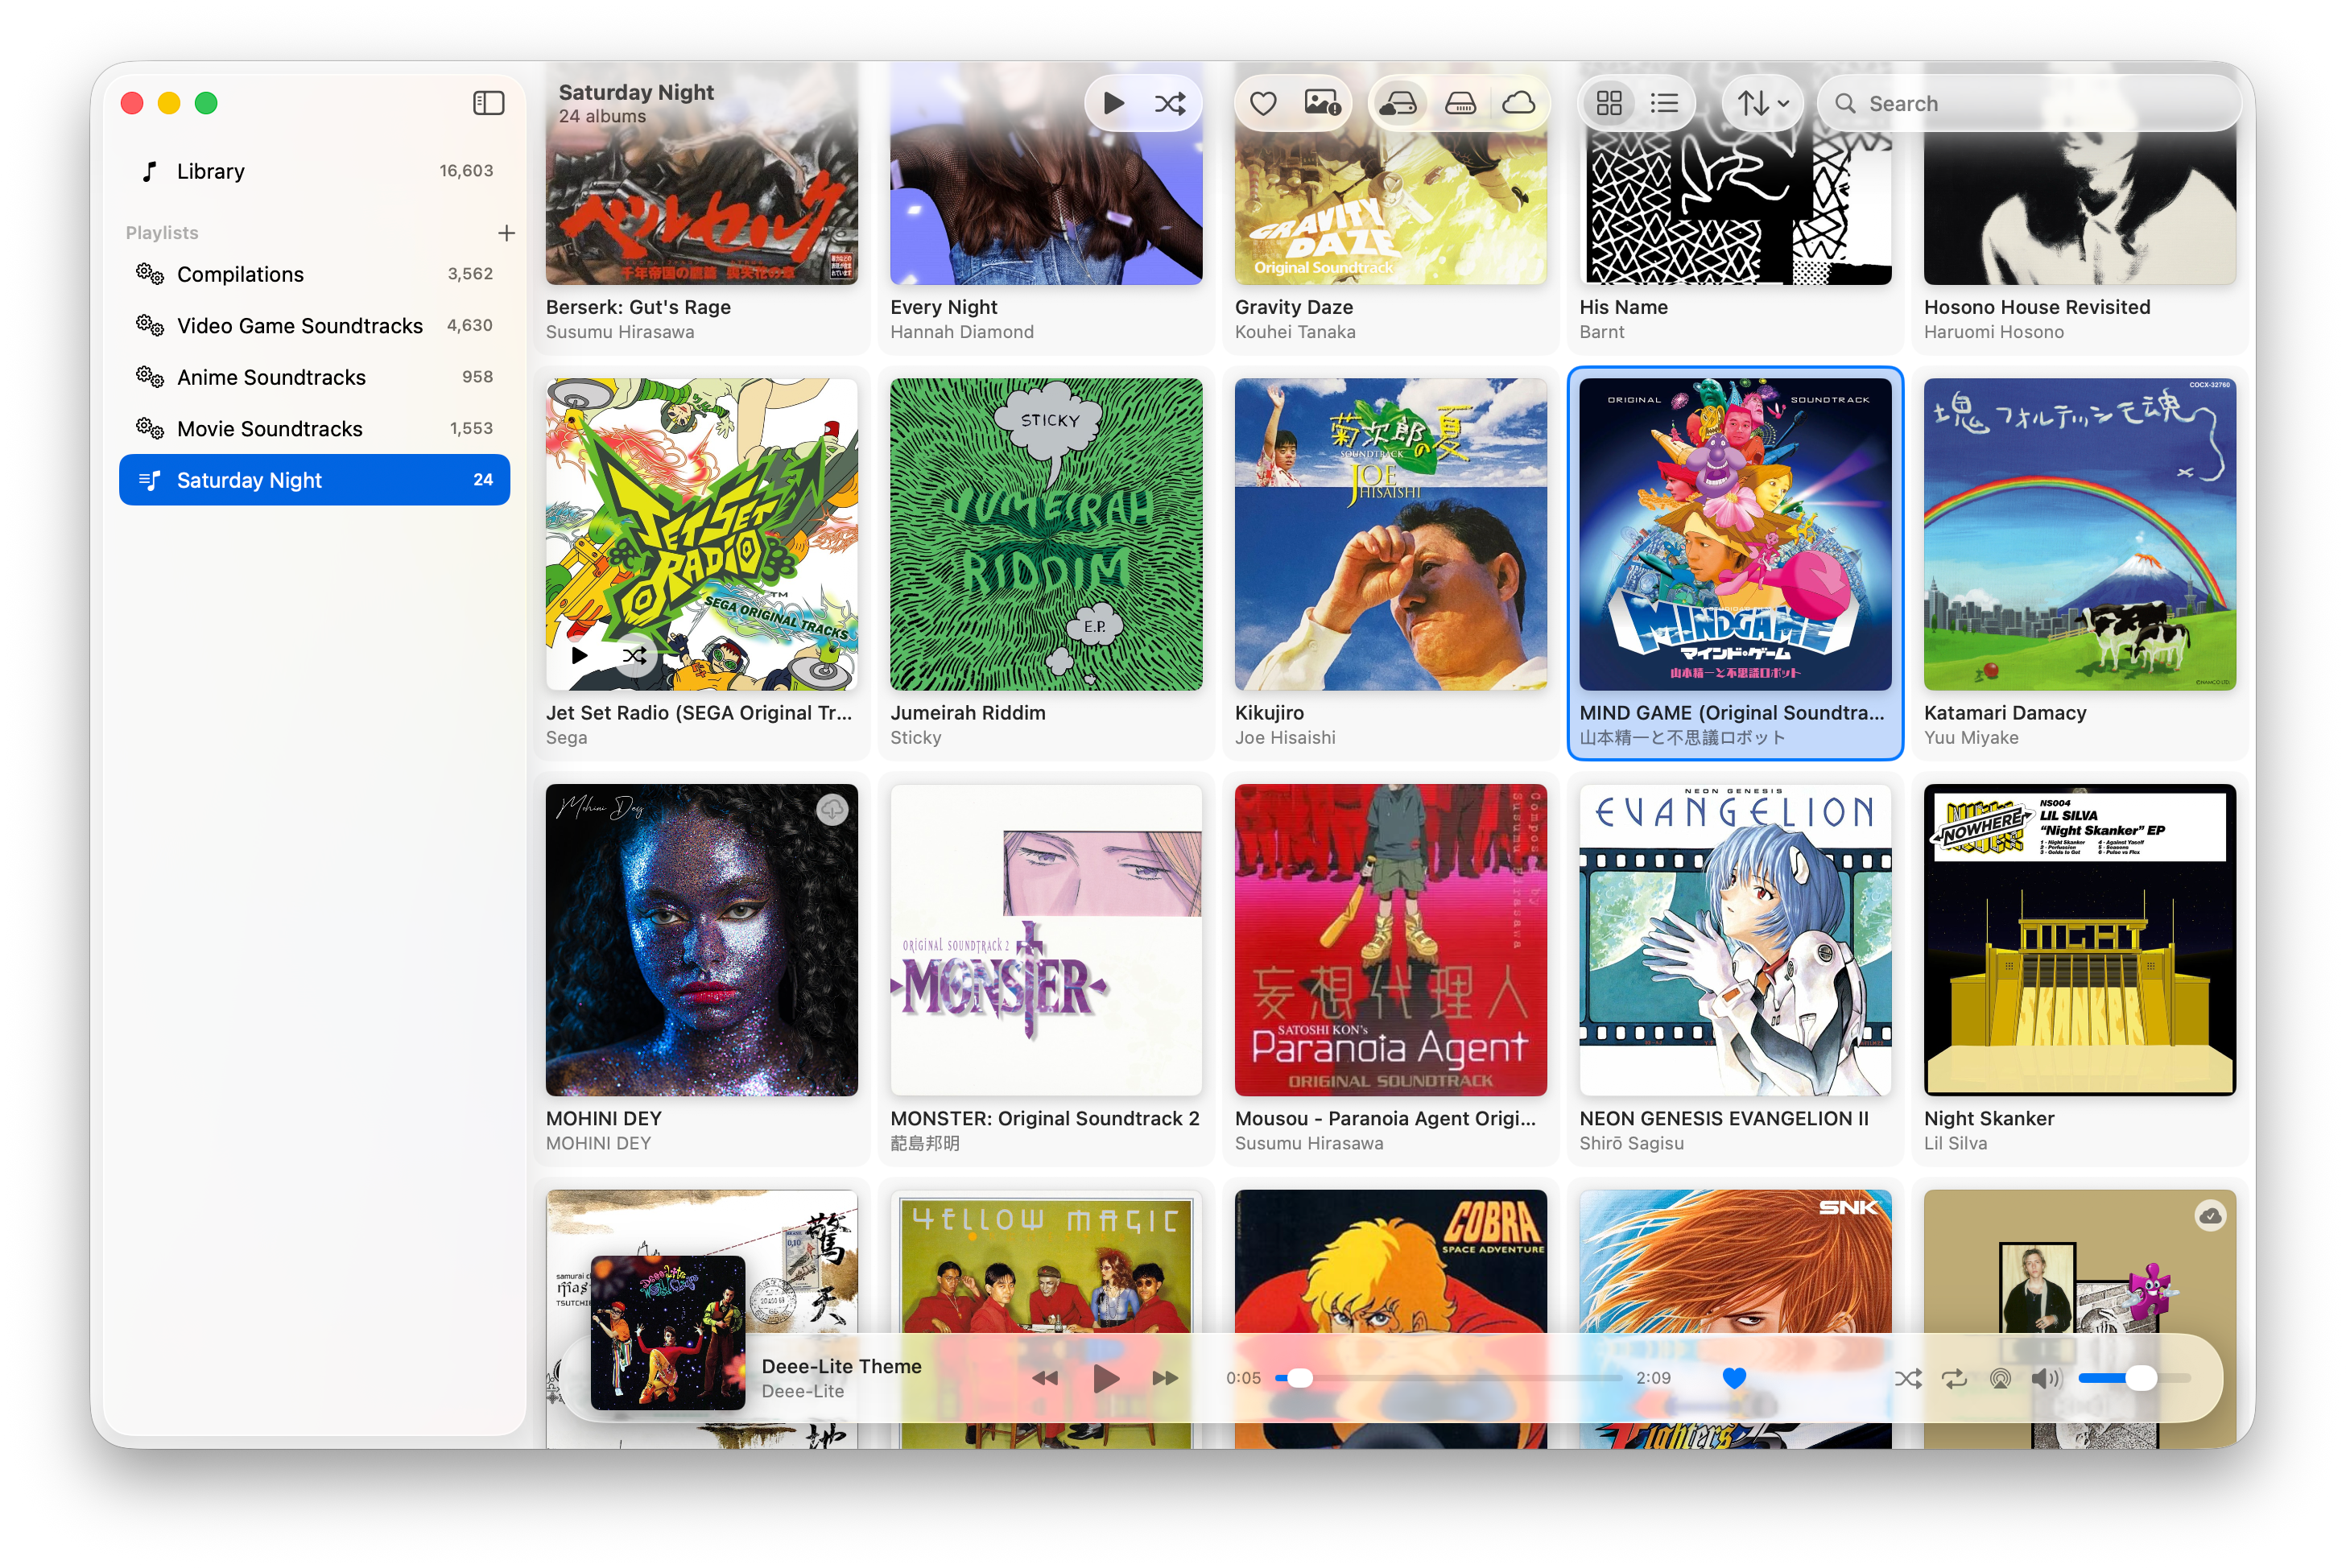Mute audio with the speaker icon
The width and height of the screenshot is (2346, 1568).
click(x=2046, y=1378)
